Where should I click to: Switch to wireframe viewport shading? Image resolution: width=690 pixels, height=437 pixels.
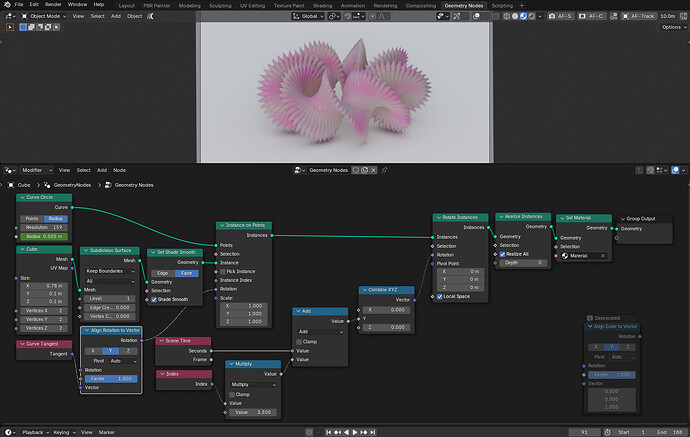506,16
